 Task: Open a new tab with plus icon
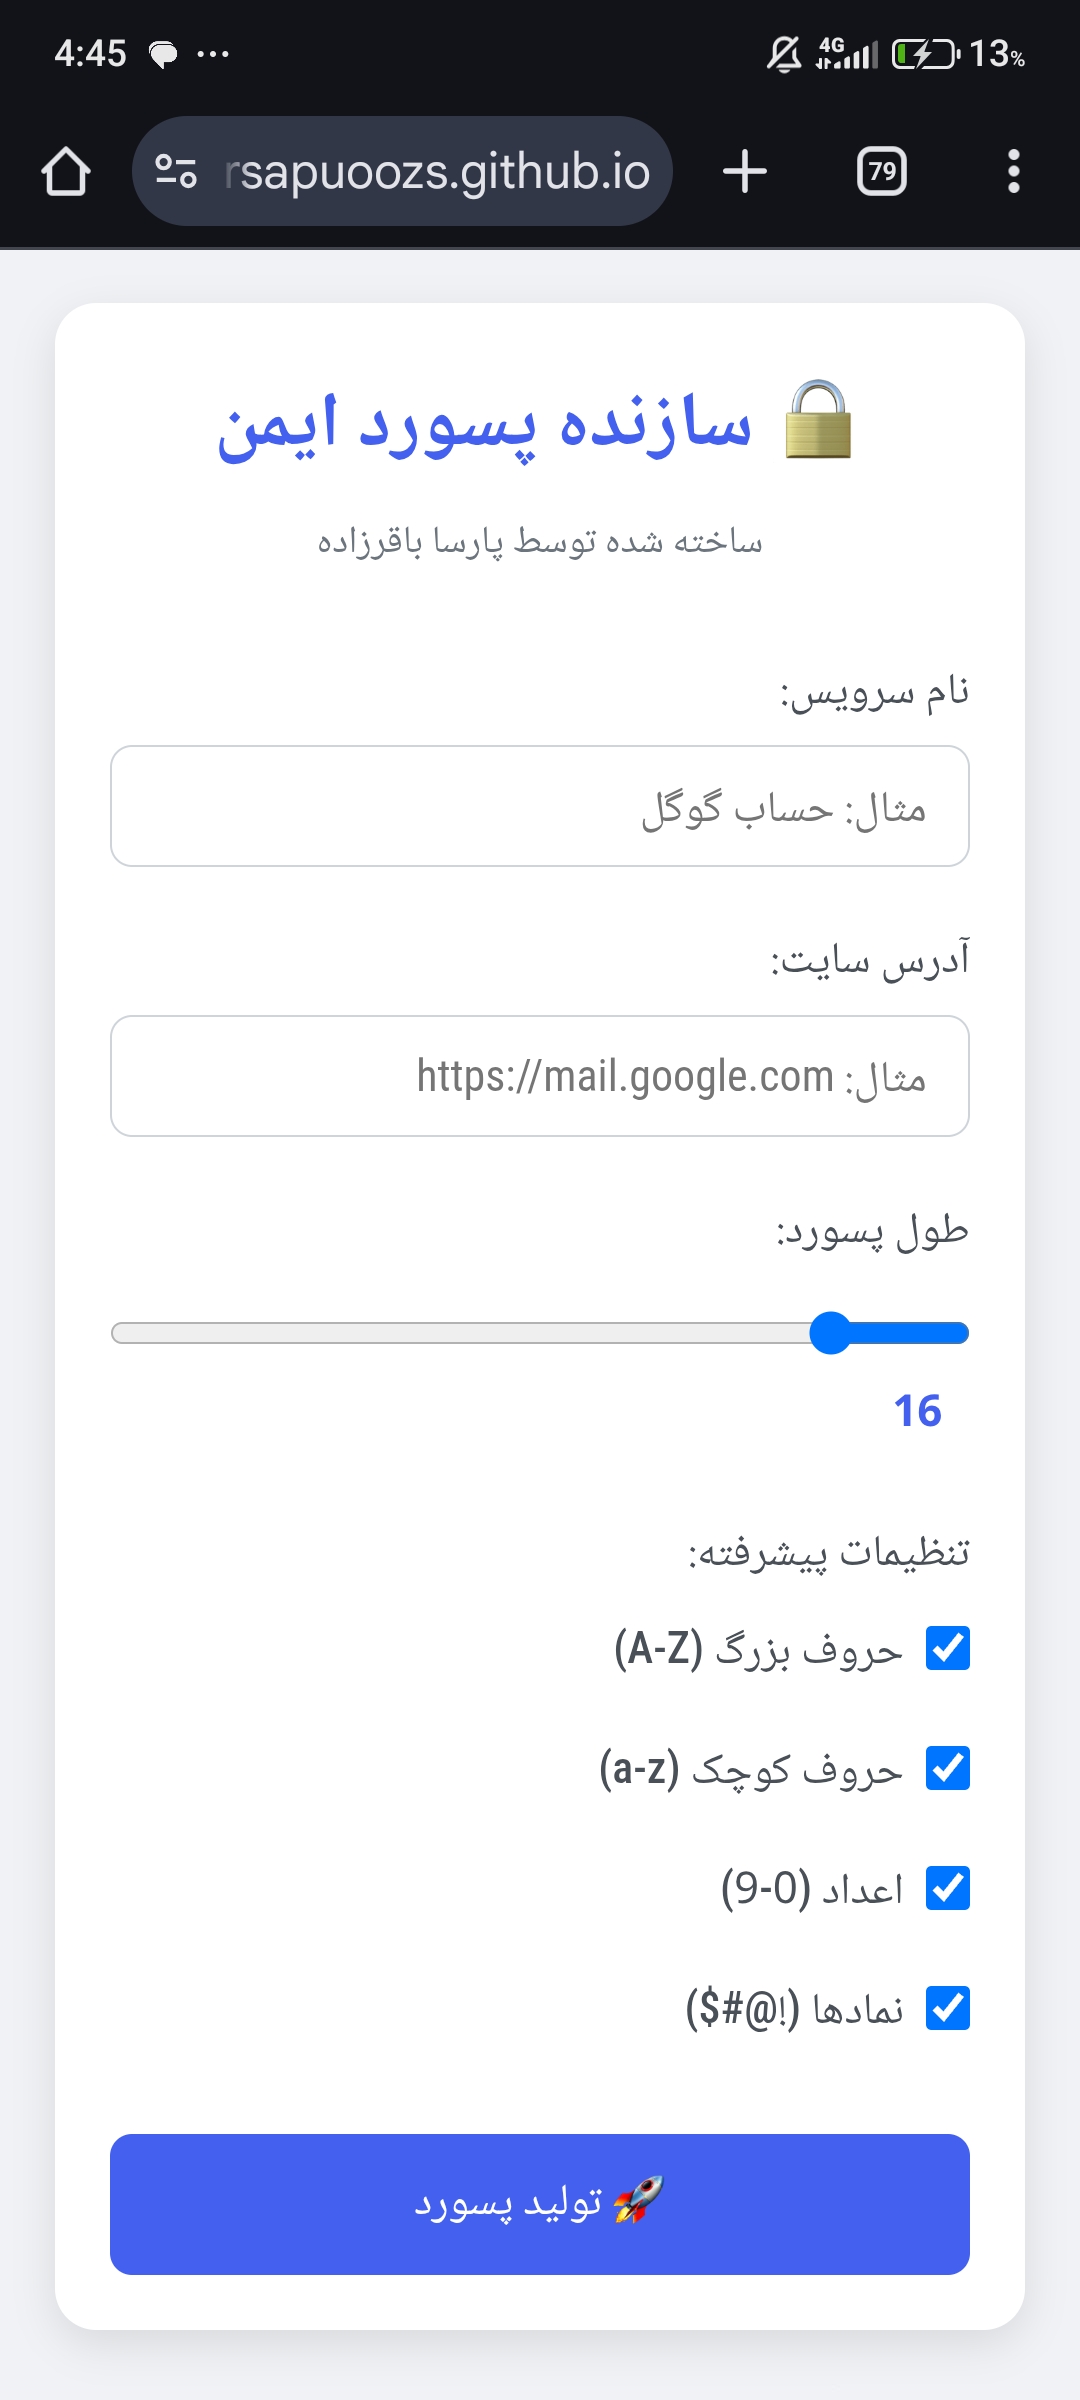pyautogui.click(x=745, y=171)
